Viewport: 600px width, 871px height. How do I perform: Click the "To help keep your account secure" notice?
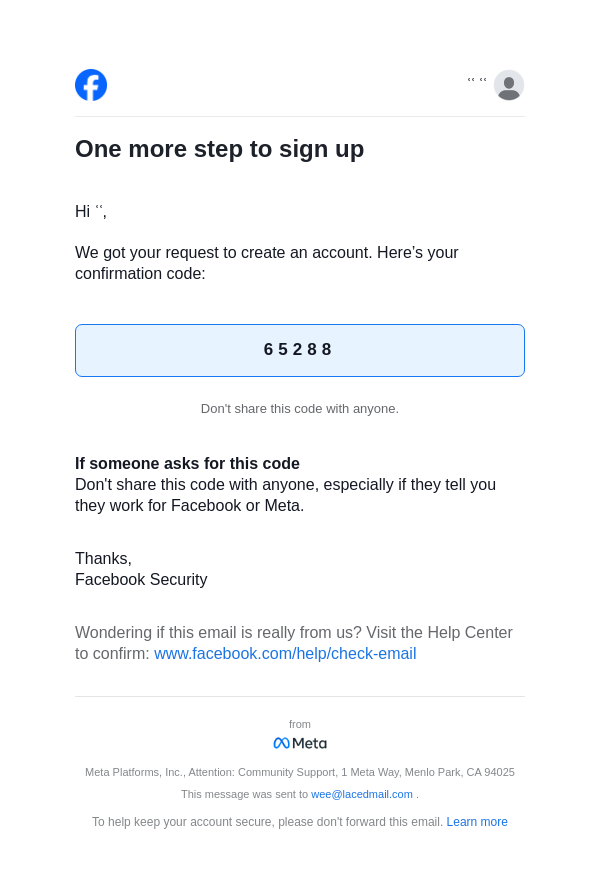click(267, 822)
